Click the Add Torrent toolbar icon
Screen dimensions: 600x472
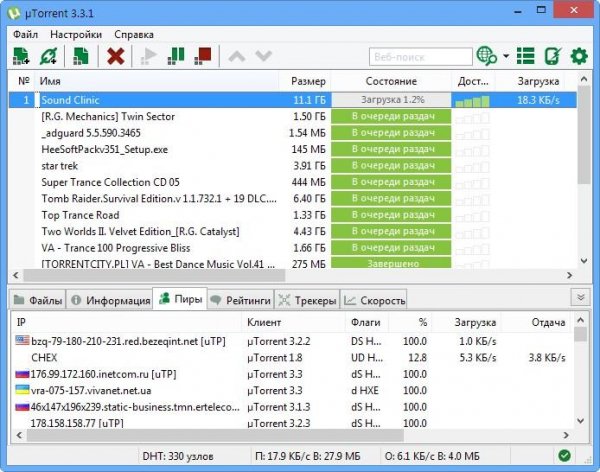21,56
